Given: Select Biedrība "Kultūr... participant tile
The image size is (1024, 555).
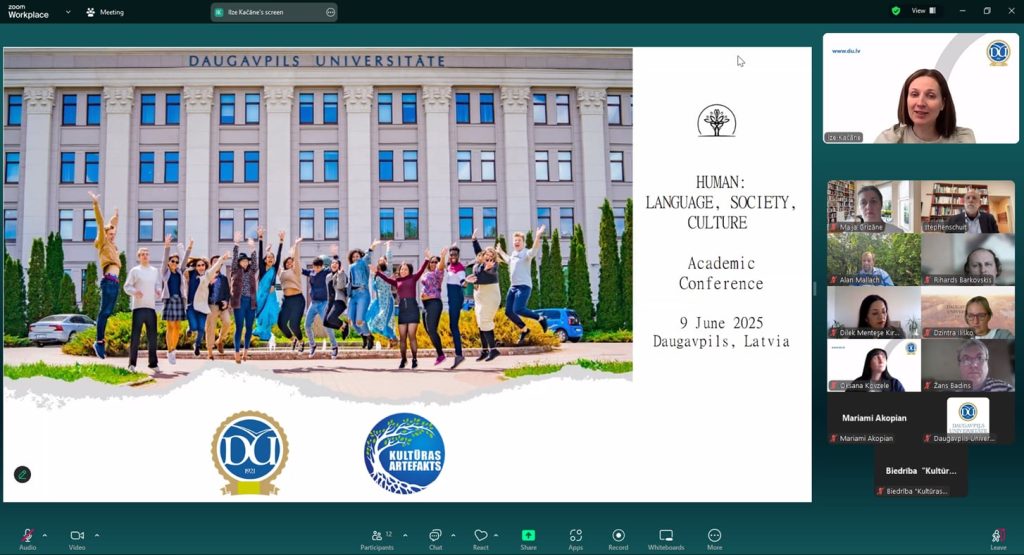Looking at the screenshot, I should [921, 471].
